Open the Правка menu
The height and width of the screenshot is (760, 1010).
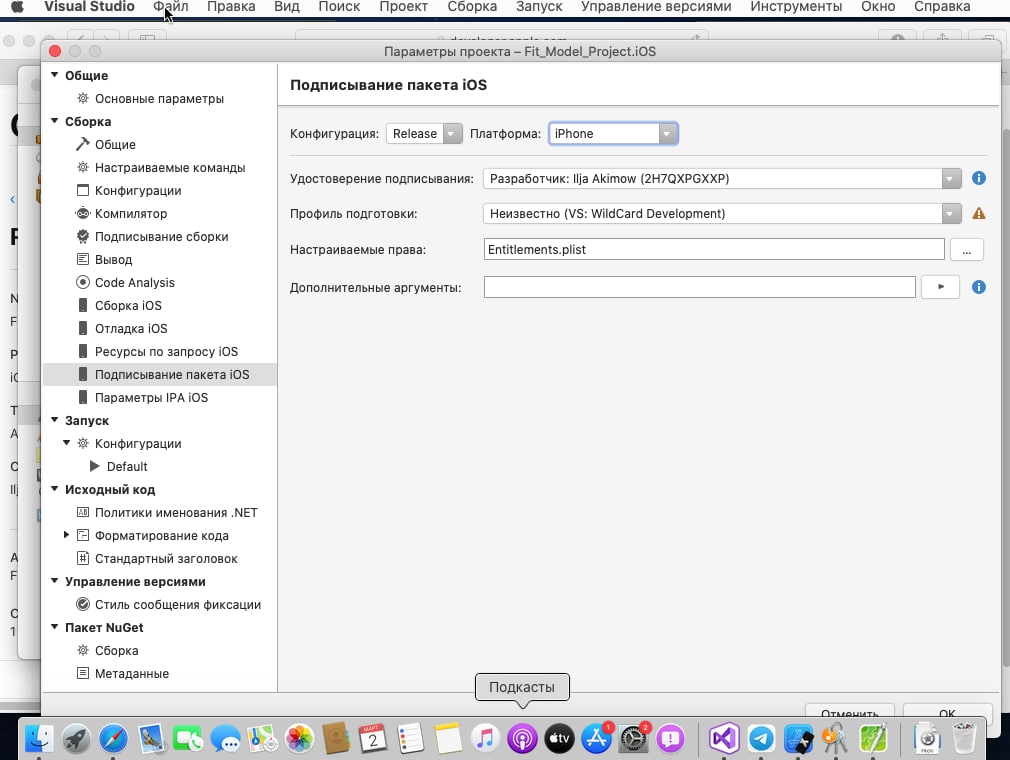[231, 6]
